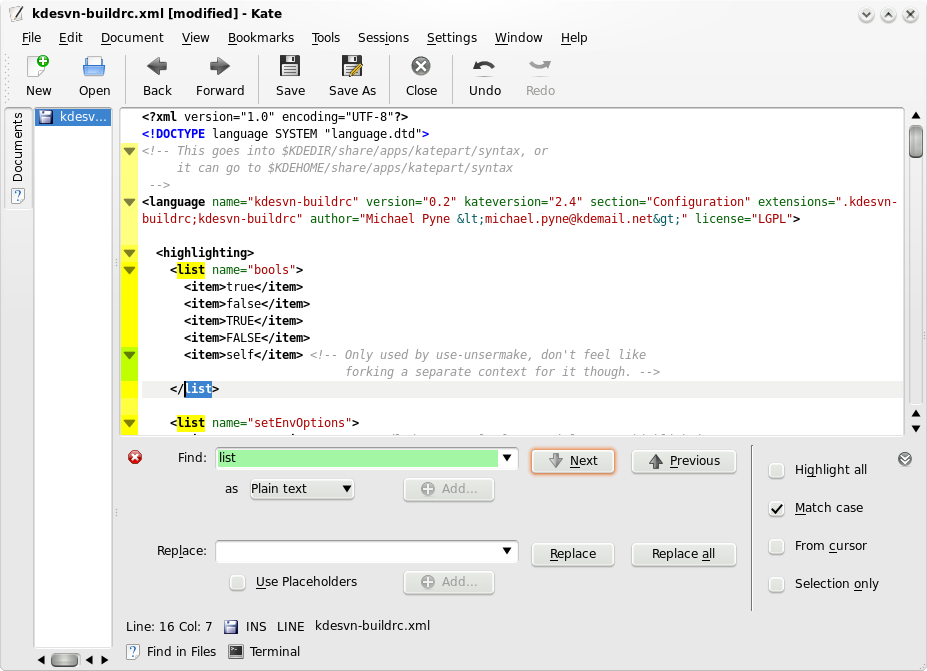Focus the Find text field containing list
927x671 pixels.
(x=358, y=458)
